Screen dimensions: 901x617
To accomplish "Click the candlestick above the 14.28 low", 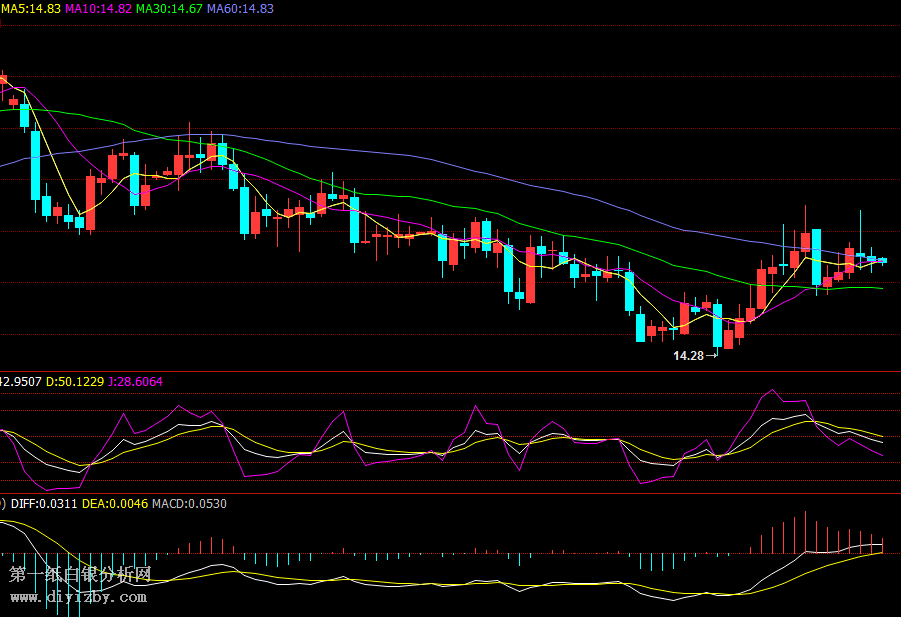I will tap(717, 325).
